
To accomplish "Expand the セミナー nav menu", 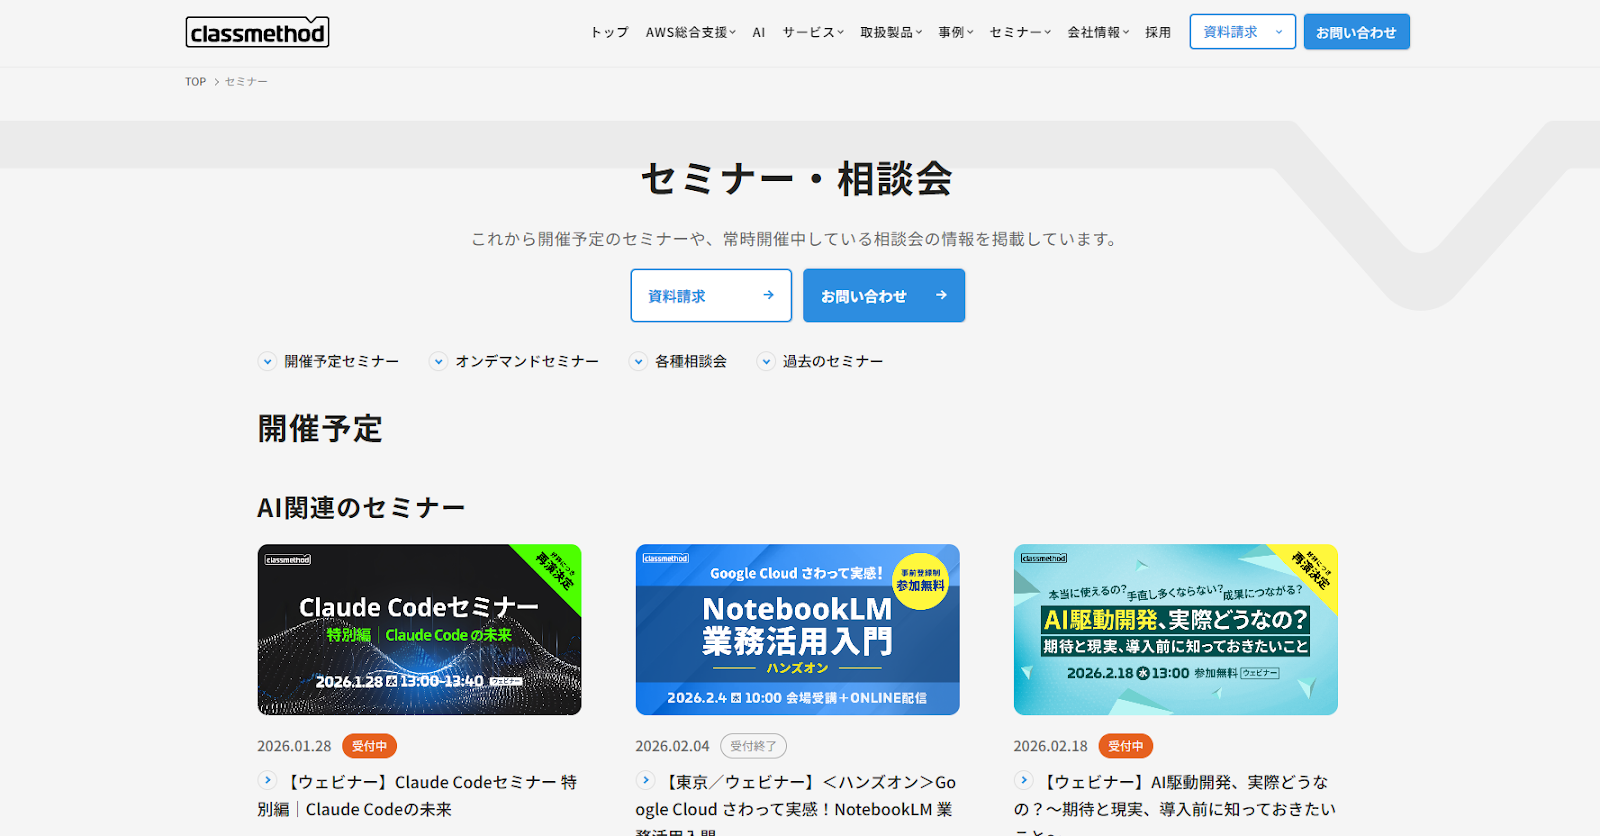I will coord(1020,32).
